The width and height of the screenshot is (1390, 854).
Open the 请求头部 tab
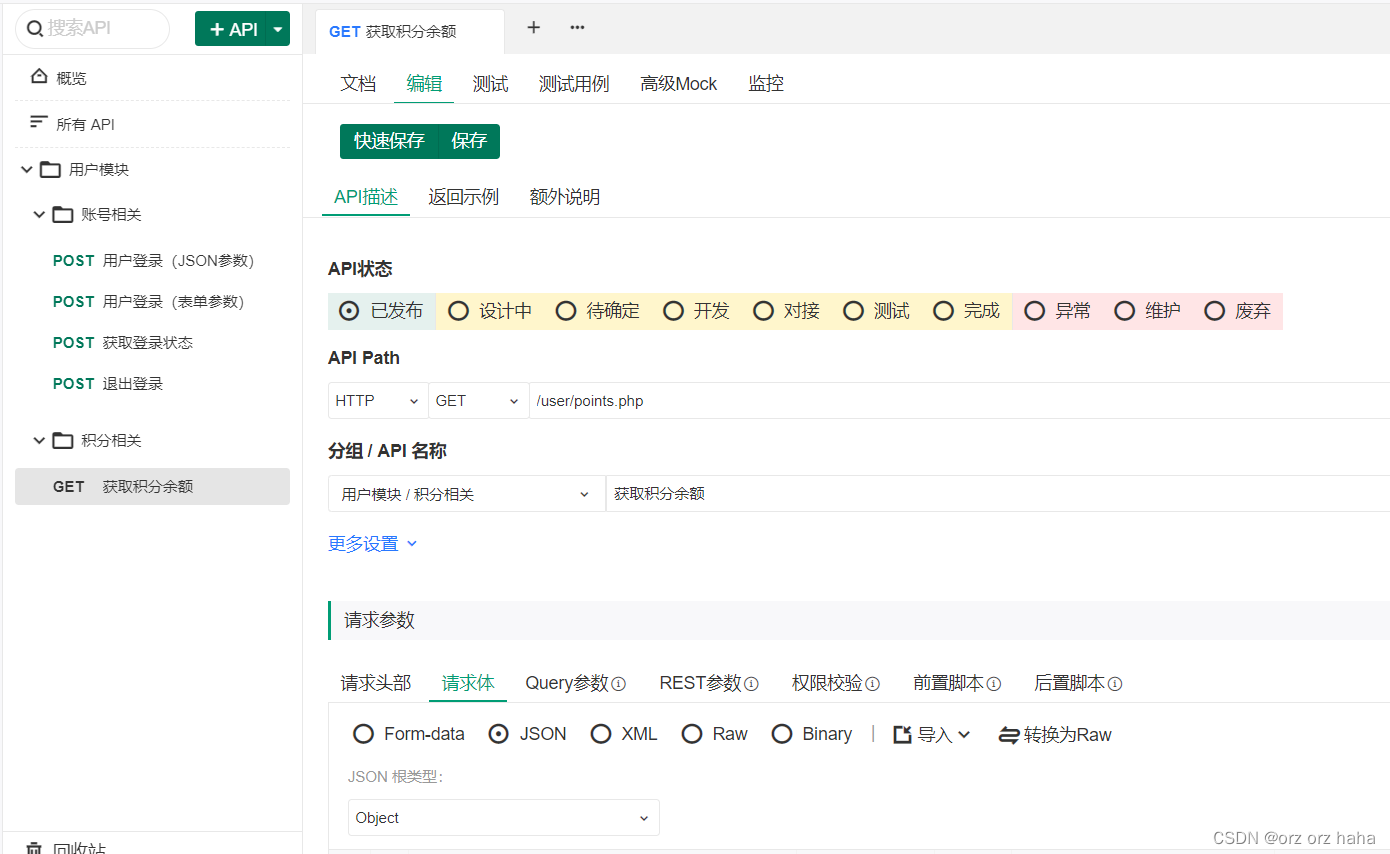376,683
